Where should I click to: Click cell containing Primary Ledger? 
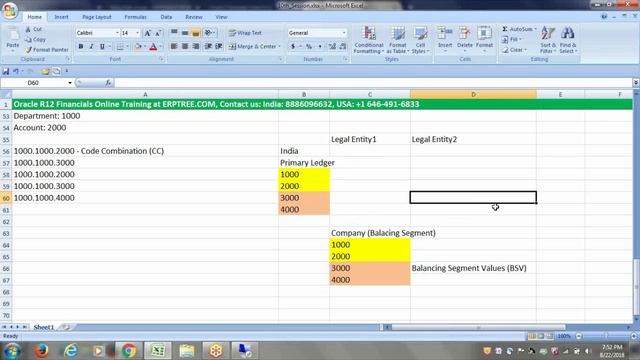click(304, 163)
